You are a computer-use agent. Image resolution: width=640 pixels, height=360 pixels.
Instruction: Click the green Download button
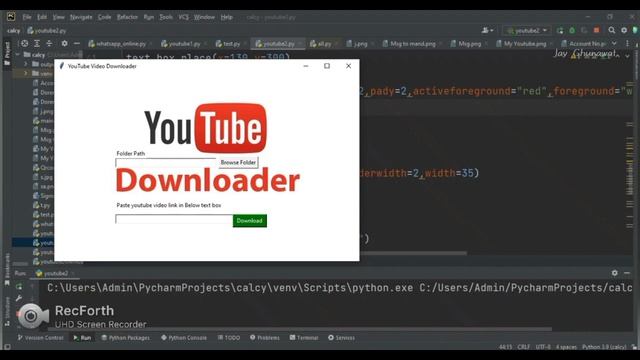point(249,221)
